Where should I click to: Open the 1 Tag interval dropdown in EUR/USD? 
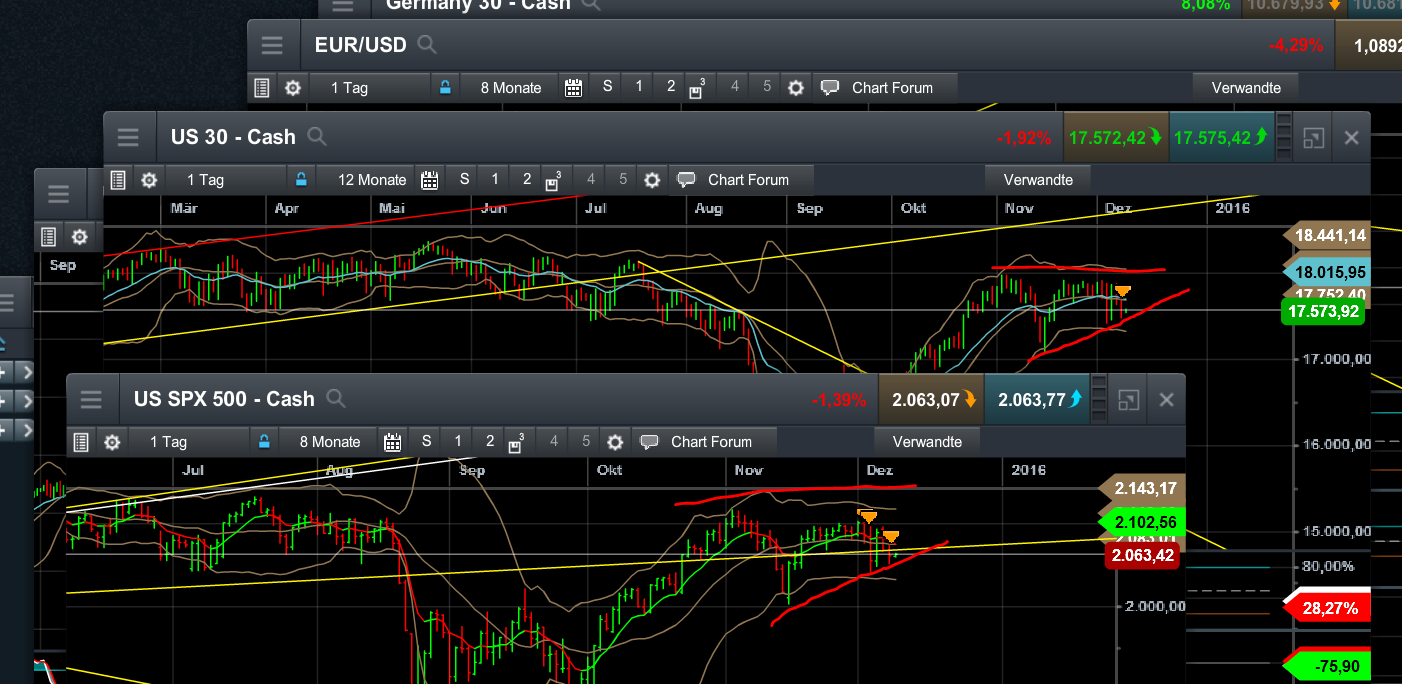pyautogui.click(x=368, y=87)
